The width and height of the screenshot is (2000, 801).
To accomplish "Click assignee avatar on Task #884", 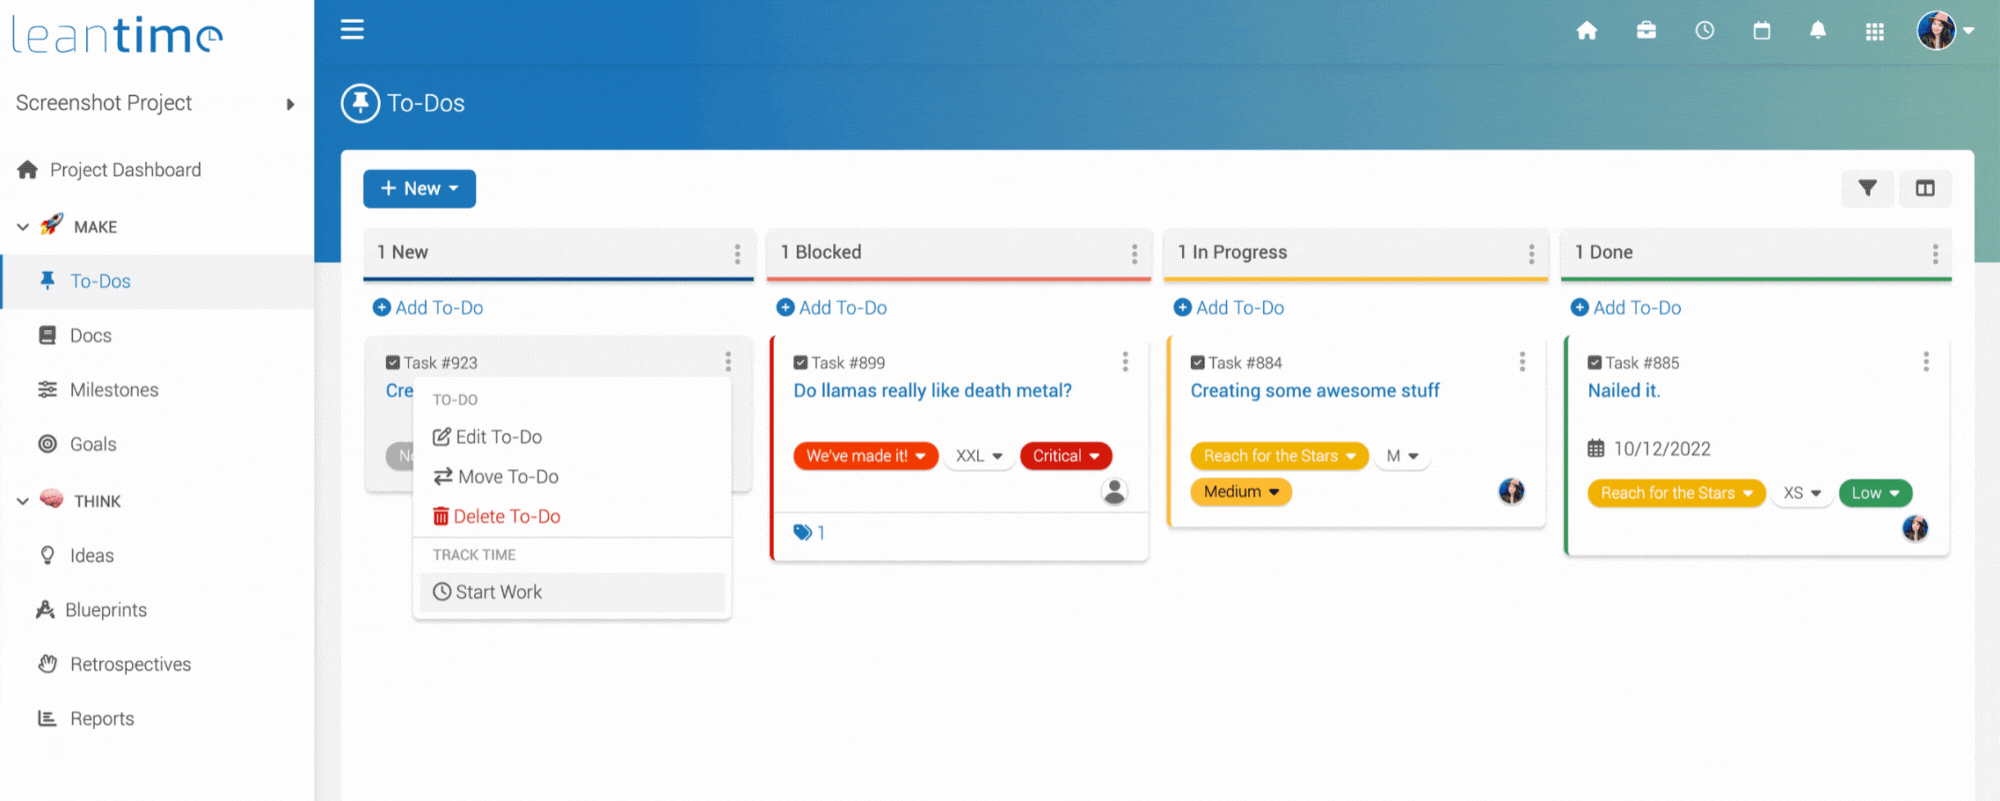I will pyautogui.click(x=1511, y=491).
